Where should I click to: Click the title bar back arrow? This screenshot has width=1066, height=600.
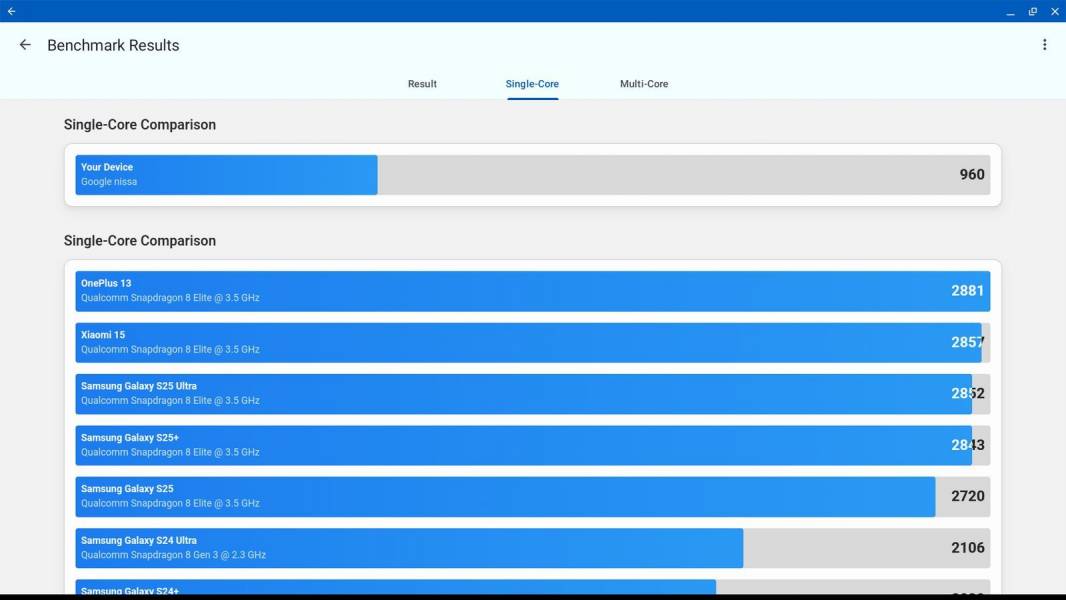coord(12,11)
